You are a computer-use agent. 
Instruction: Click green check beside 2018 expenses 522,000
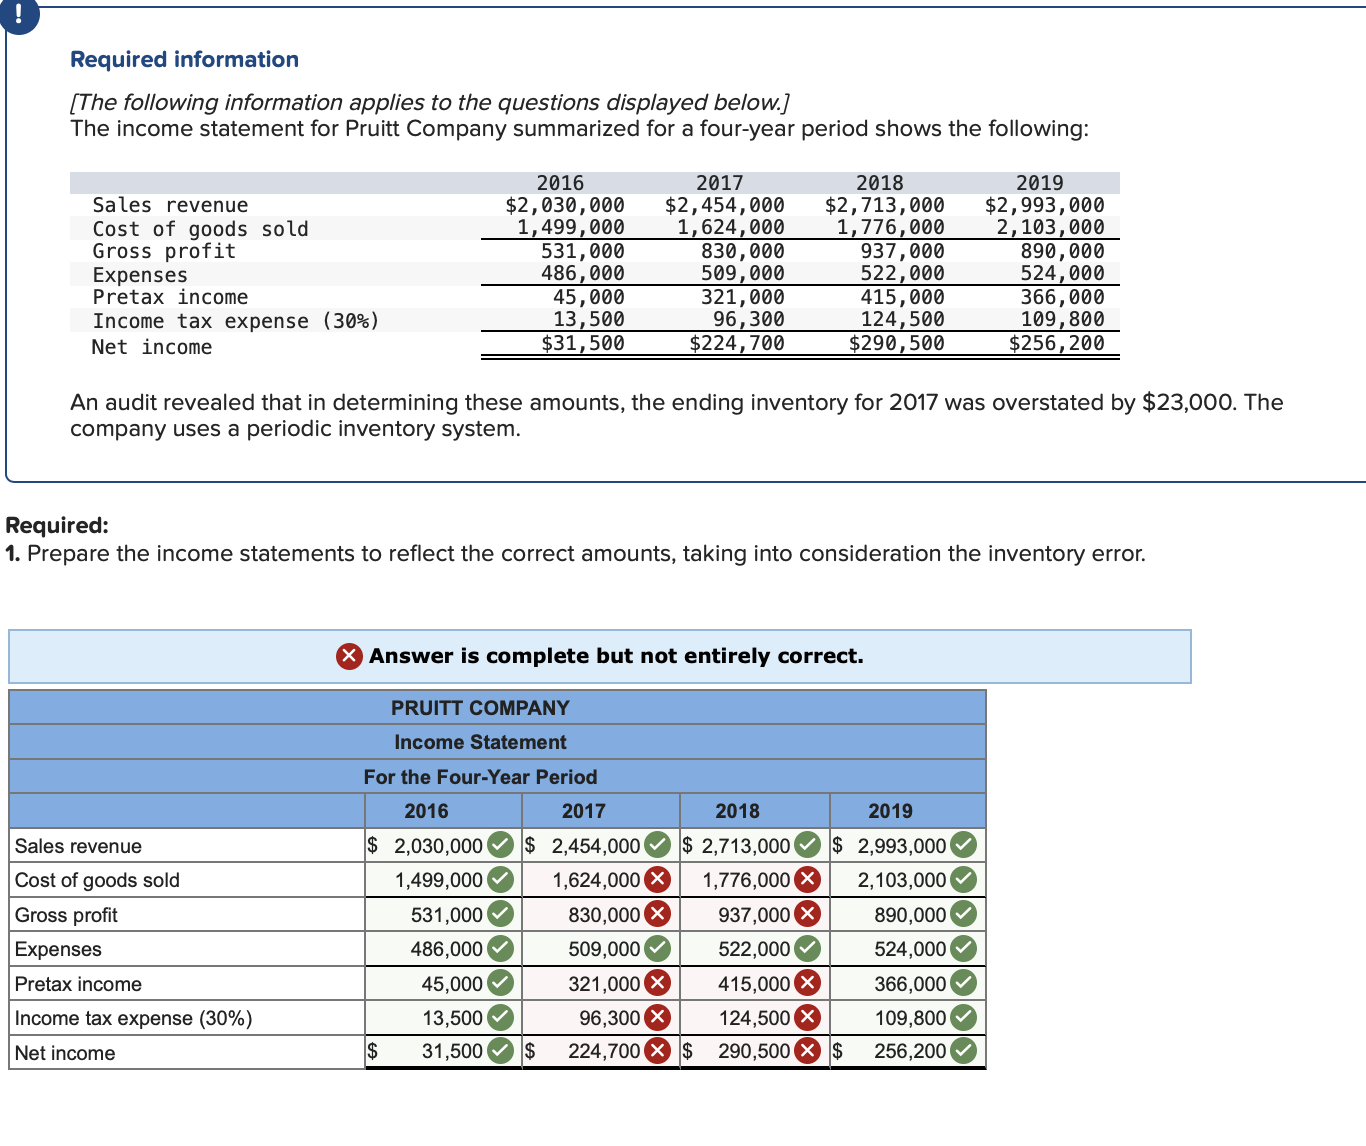pos(808,948)
